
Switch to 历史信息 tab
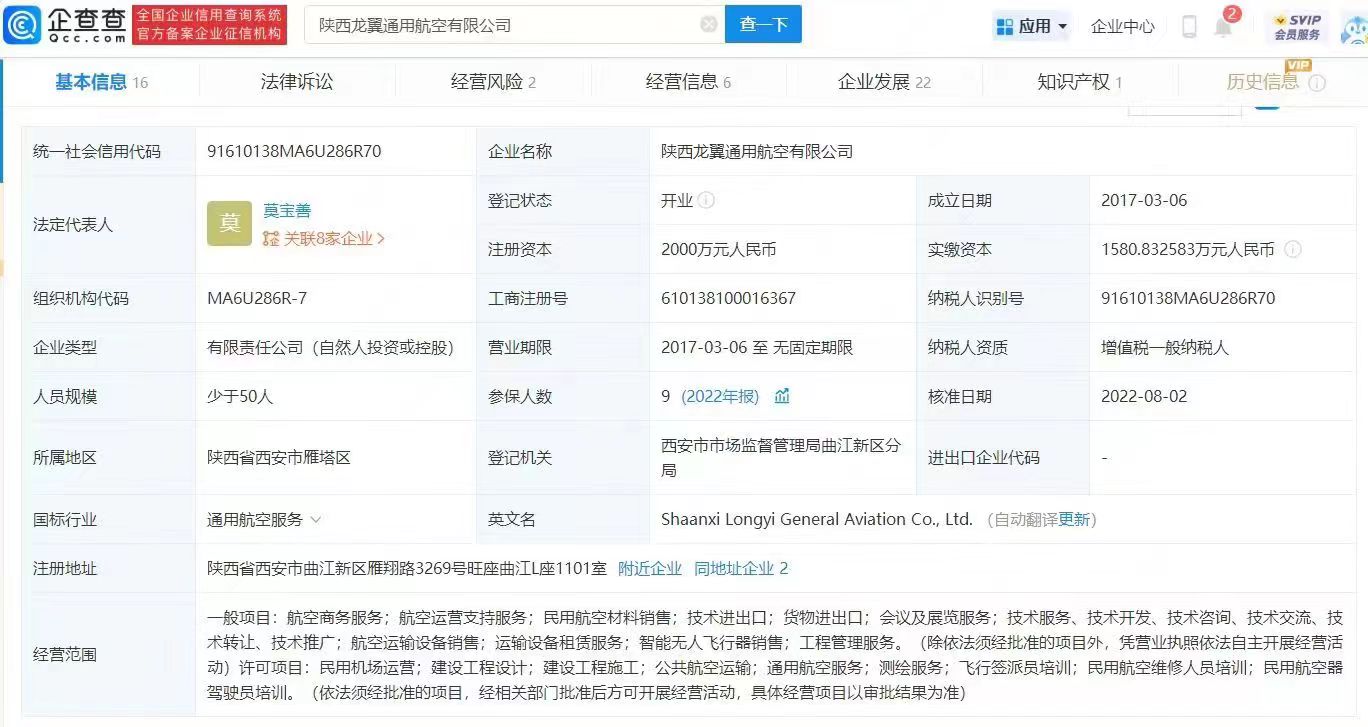[x=1263, y=82]
